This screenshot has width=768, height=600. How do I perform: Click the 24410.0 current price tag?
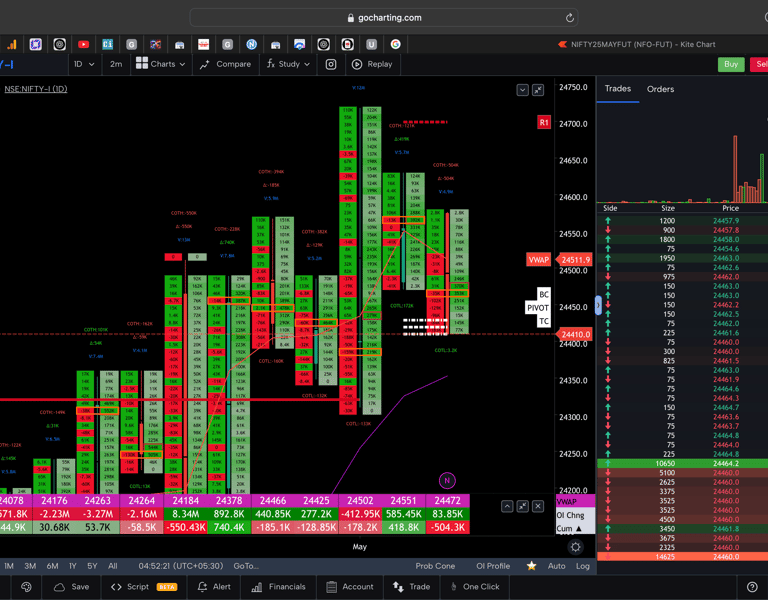click(x=576, y=335)
